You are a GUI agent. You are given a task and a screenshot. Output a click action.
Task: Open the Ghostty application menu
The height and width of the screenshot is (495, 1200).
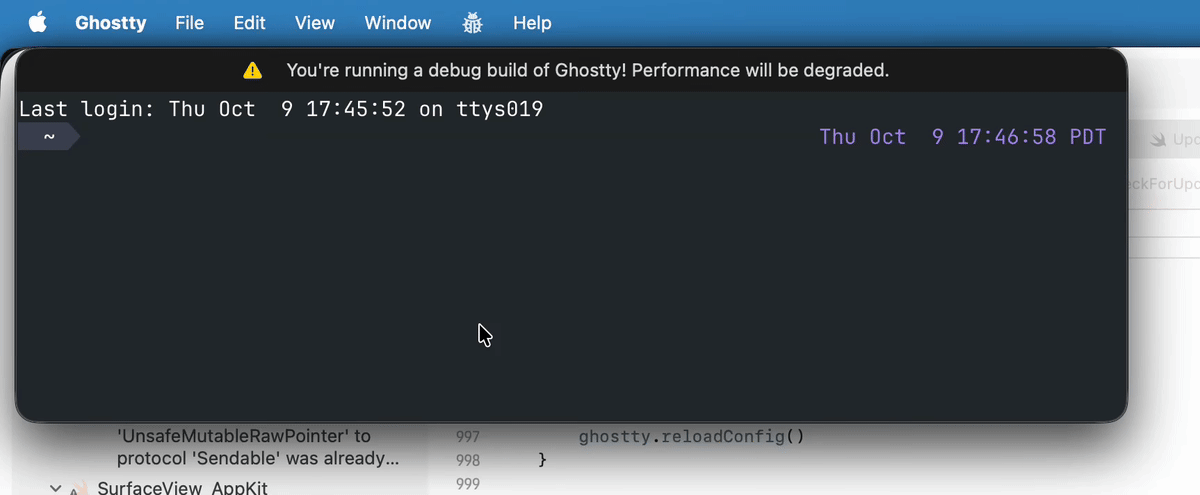point(111,23)
